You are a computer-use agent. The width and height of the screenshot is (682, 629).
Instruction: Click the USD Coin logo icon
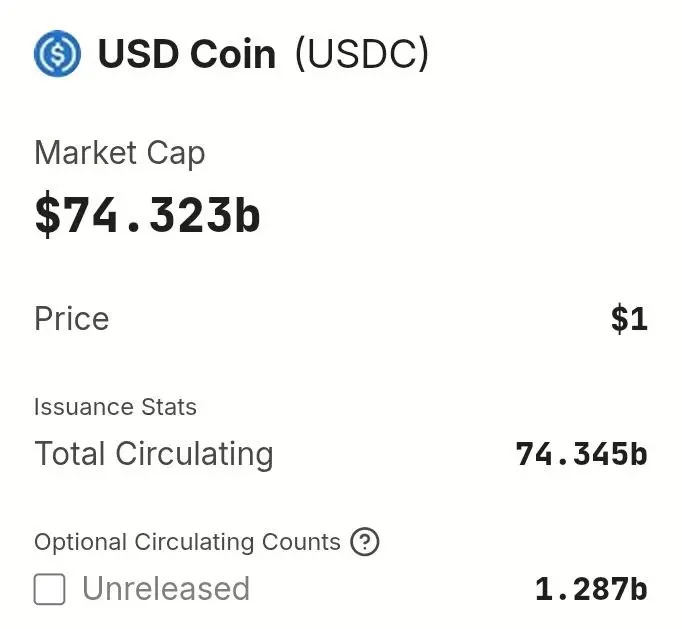point(57,53)
